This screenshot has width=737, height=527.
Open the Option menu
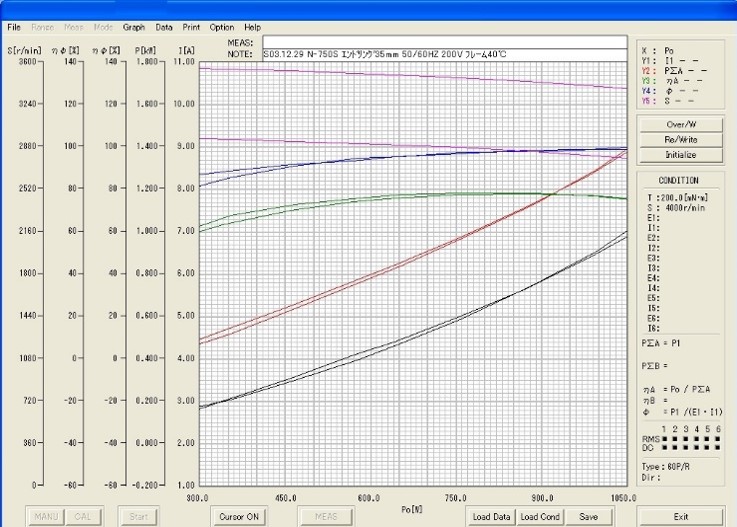[222, 27]
